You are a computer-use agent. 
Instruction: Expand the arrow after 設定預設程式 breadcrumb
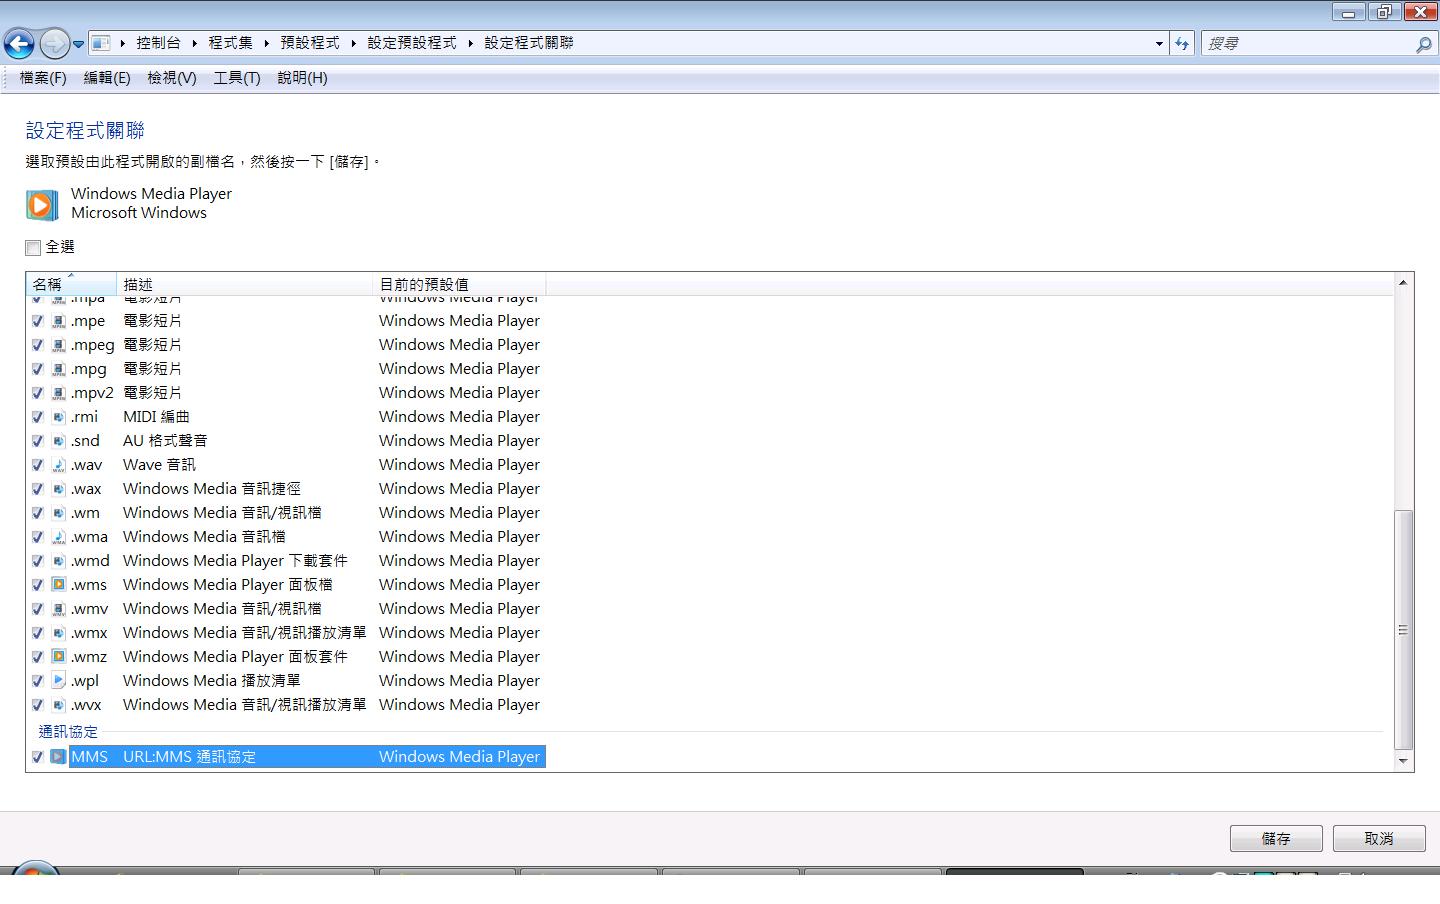pos(470,43)
